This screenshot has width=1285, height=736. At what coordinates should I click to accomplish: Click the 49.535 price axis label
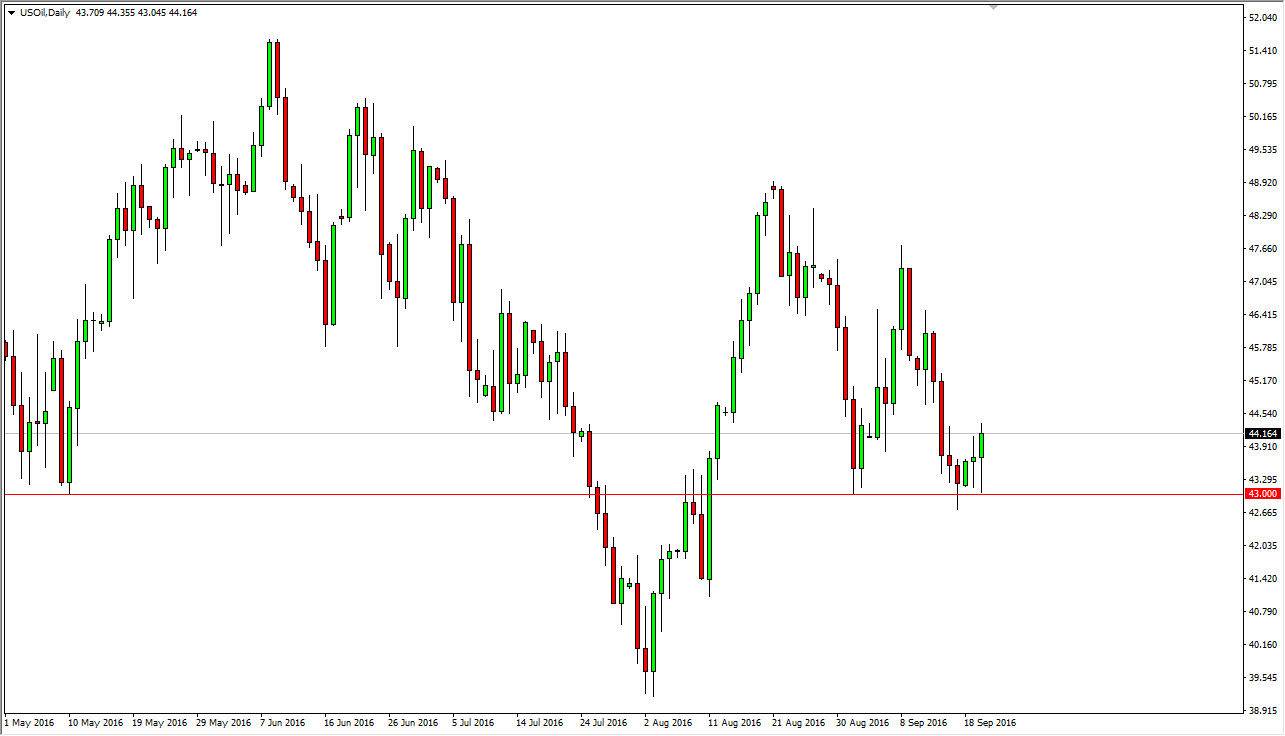pos(1264,150)
